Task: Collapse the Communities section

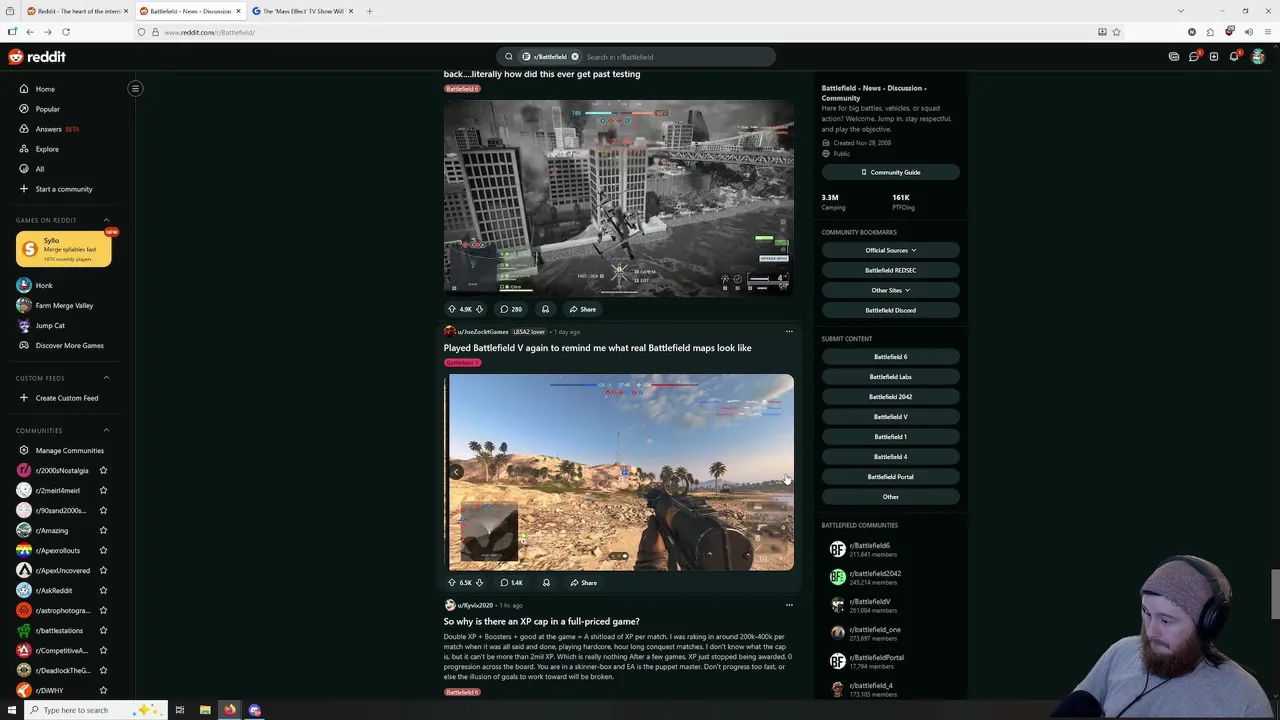Action: point(106,431)
